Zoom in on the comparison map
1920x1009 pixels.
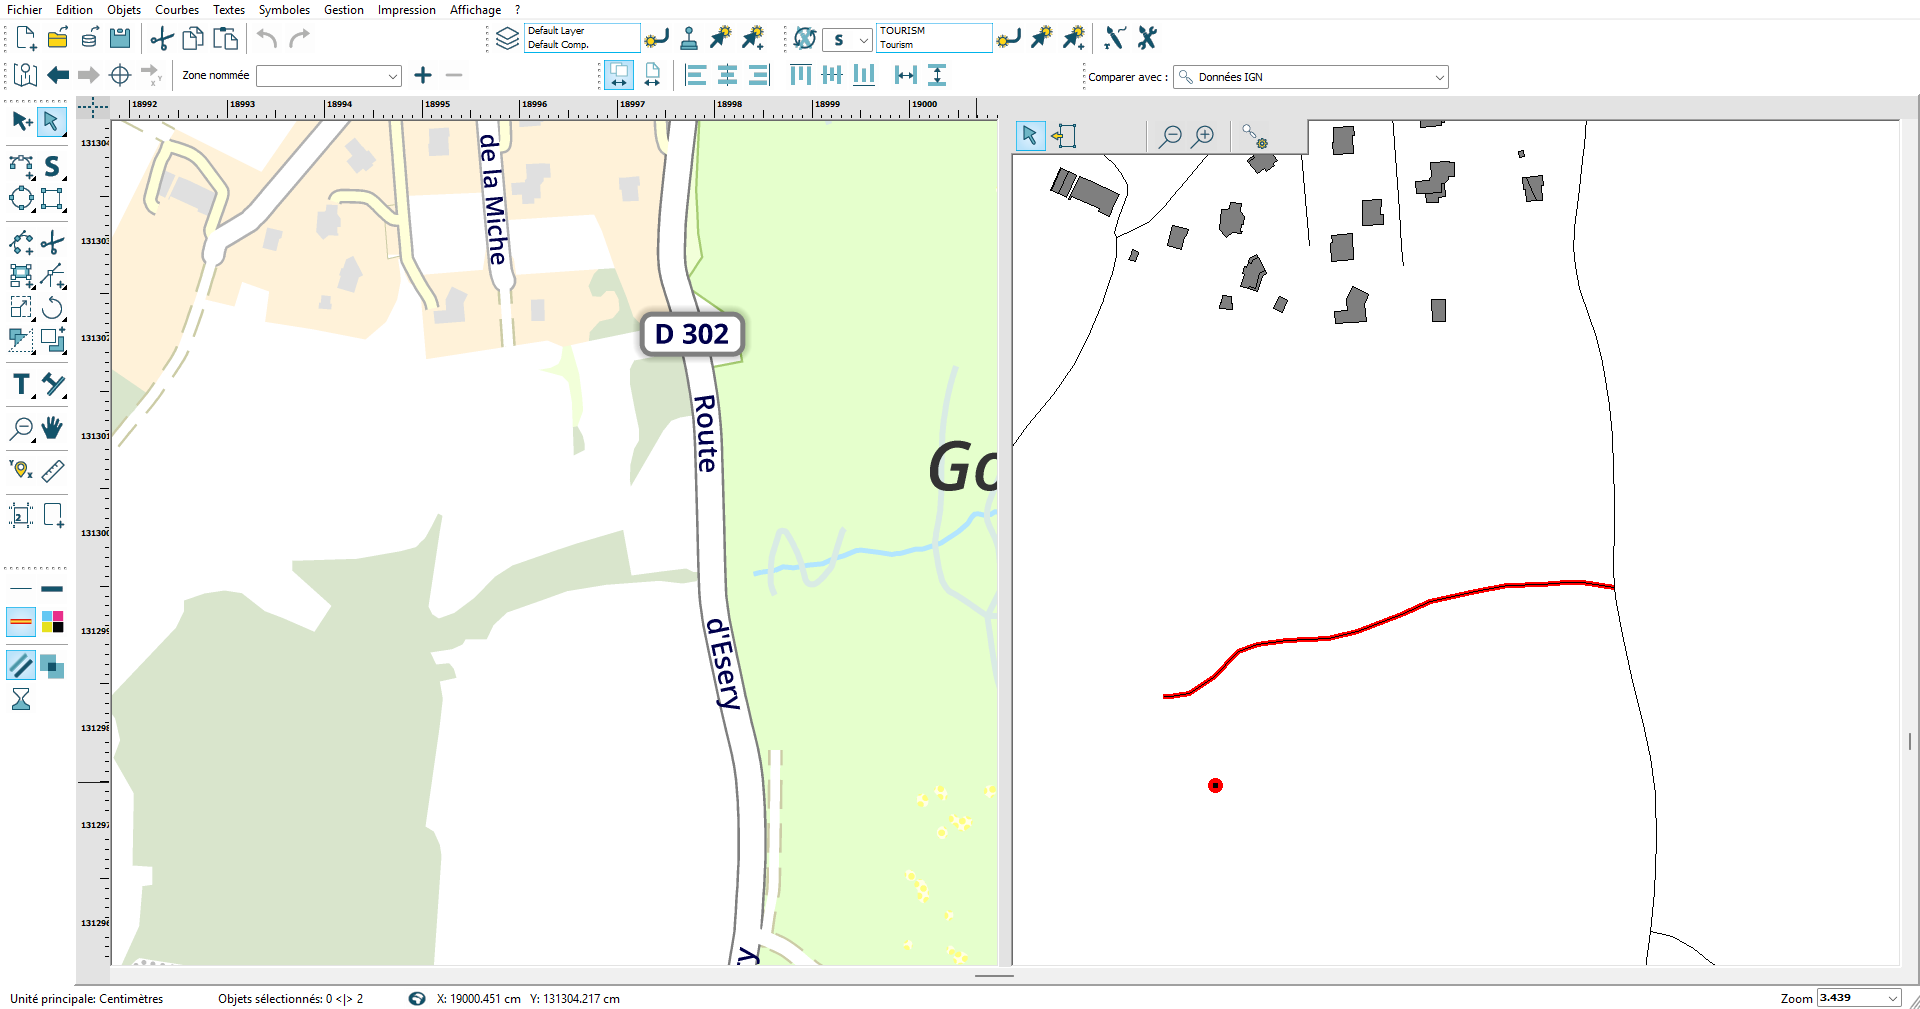1204,136
